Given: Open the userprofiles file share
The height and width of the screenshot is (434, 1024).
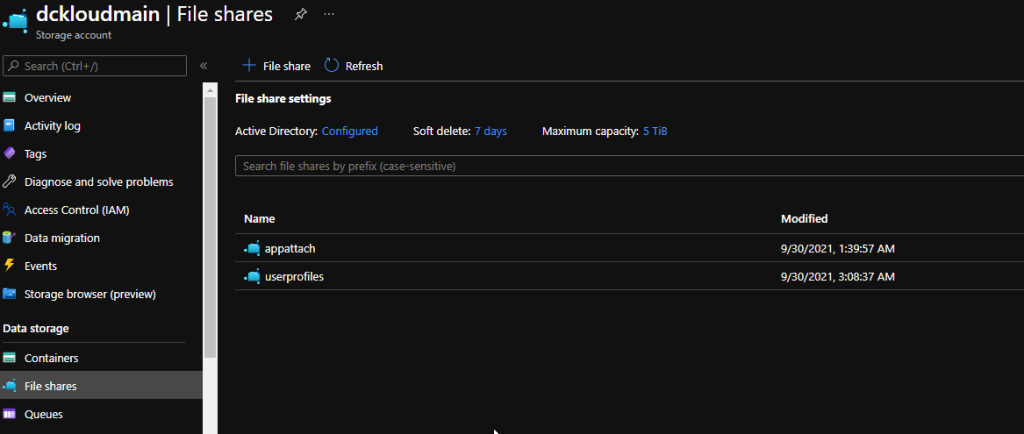Looking at the screenshot, I should coord(294,277).
